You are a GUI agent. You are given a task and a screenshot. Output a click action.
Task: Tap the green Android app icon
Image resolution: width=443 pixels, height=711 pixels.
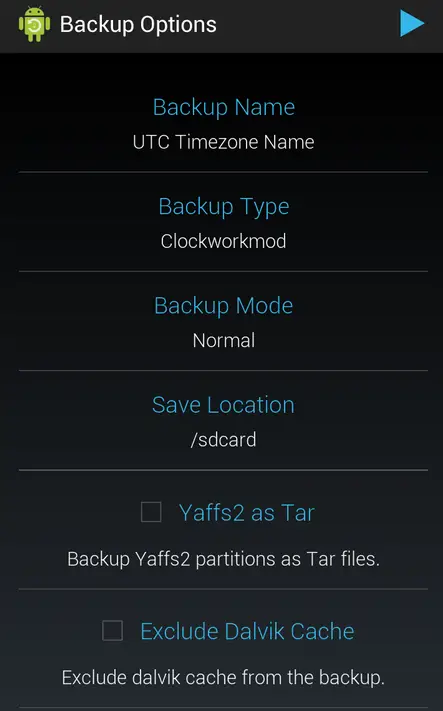coord(34,24)
